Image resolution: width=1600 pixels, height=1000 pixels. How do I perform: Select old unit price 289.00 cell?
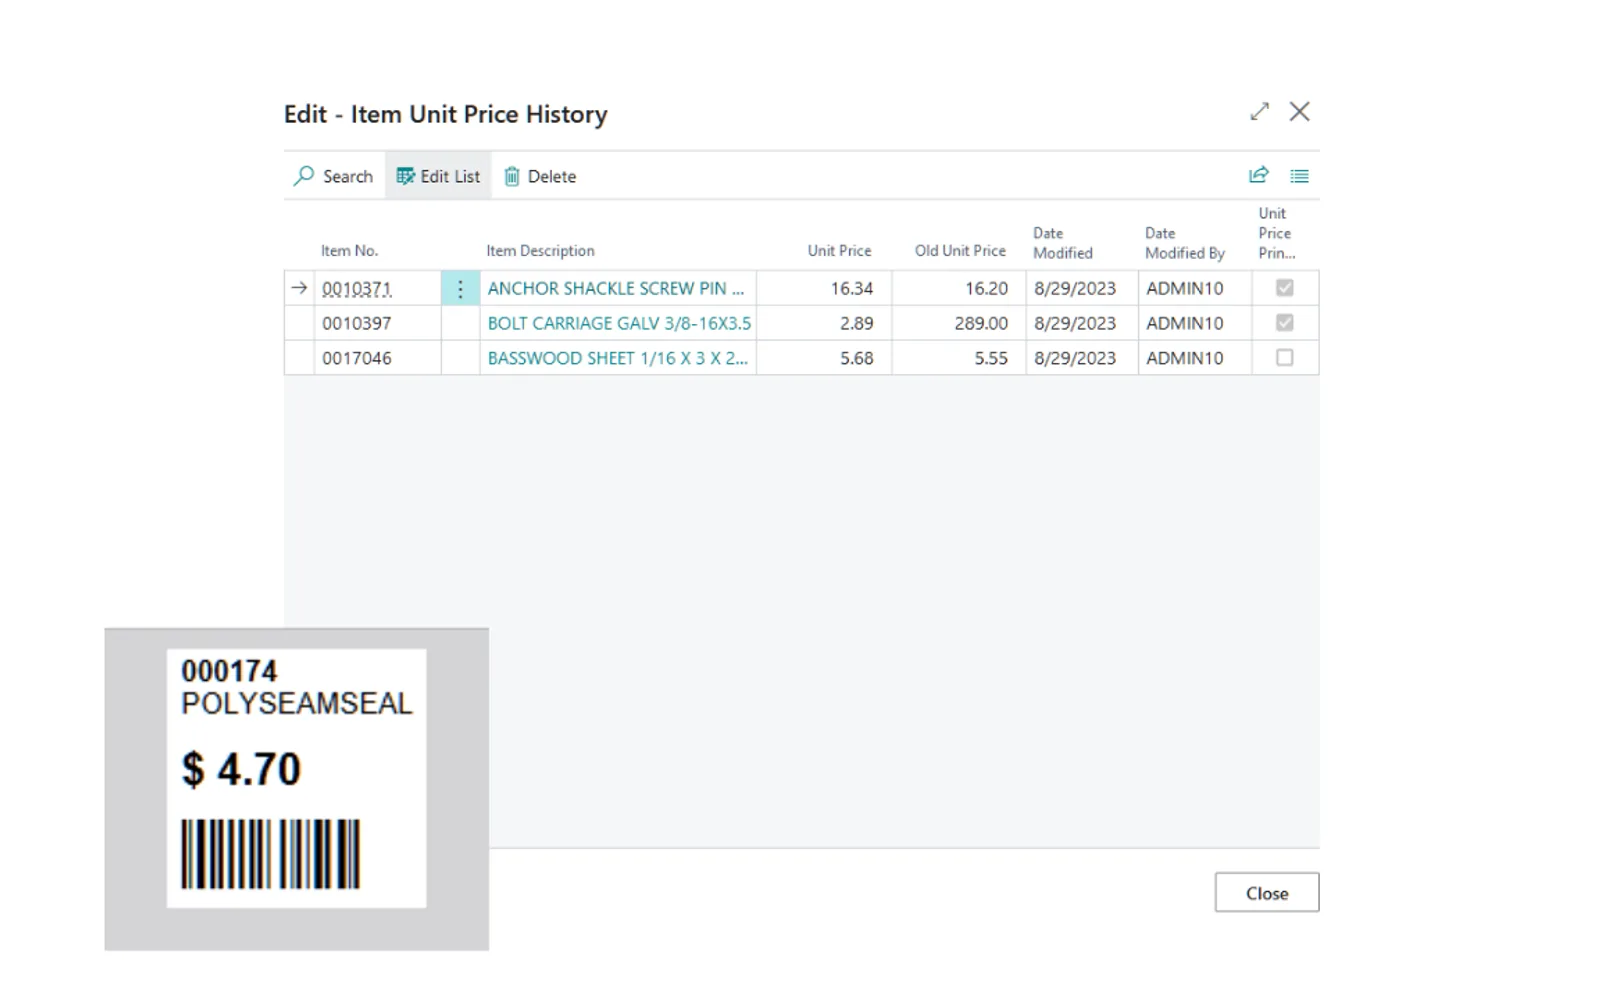(x=959, y=323)
